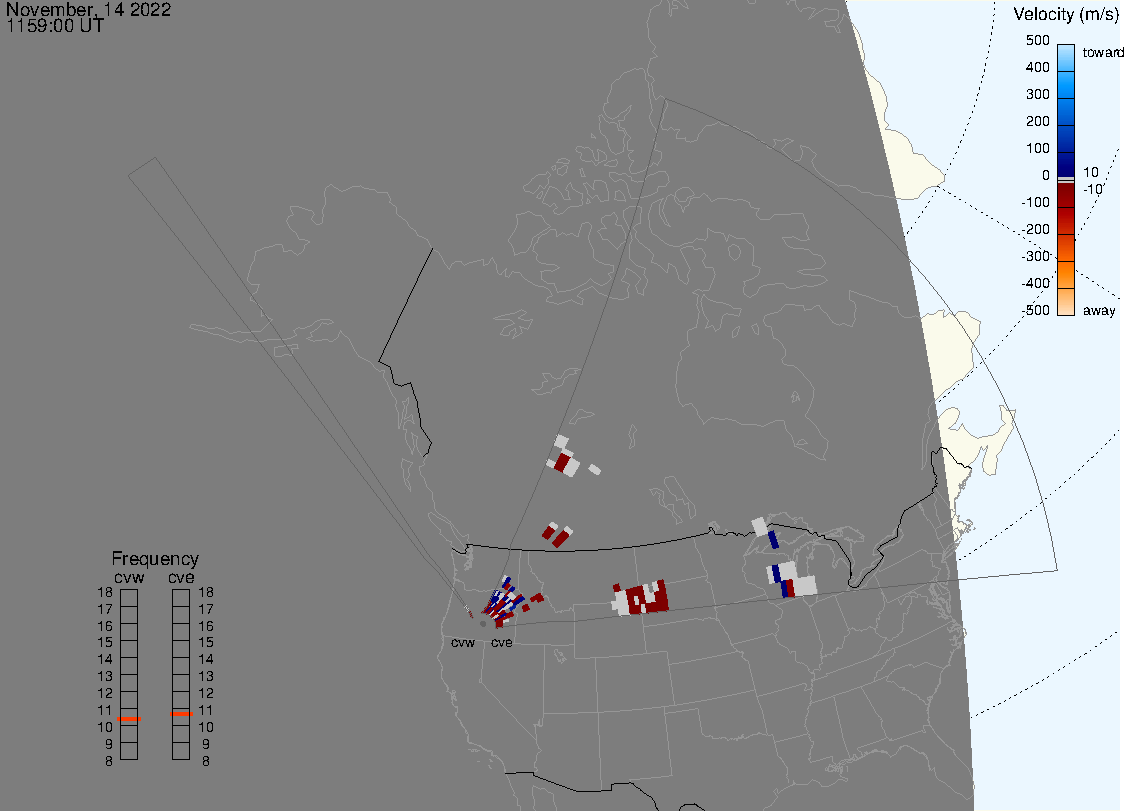Pick the 200–300 blue velocity swatch
This screenshot has height=811, width=1124.
pyautogui.click(x=1066, y=112)
